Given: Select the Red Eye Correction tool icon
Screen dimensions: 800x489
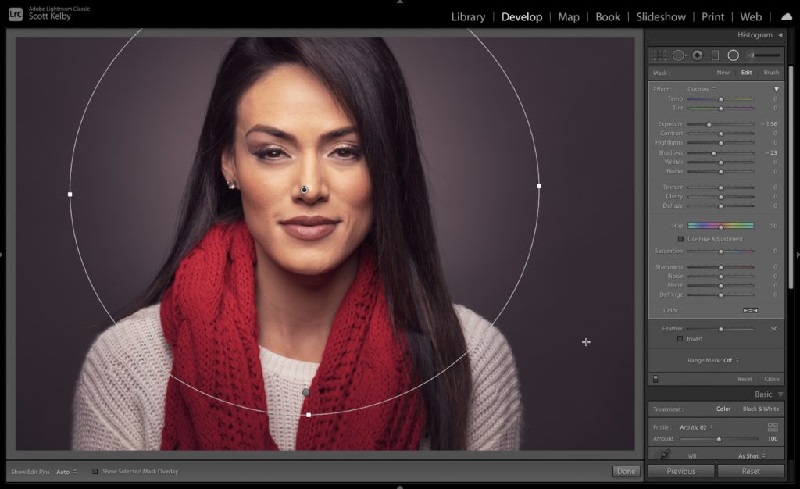Looking at the screenshot, I should pyautogui.click(x=697, y=55).
